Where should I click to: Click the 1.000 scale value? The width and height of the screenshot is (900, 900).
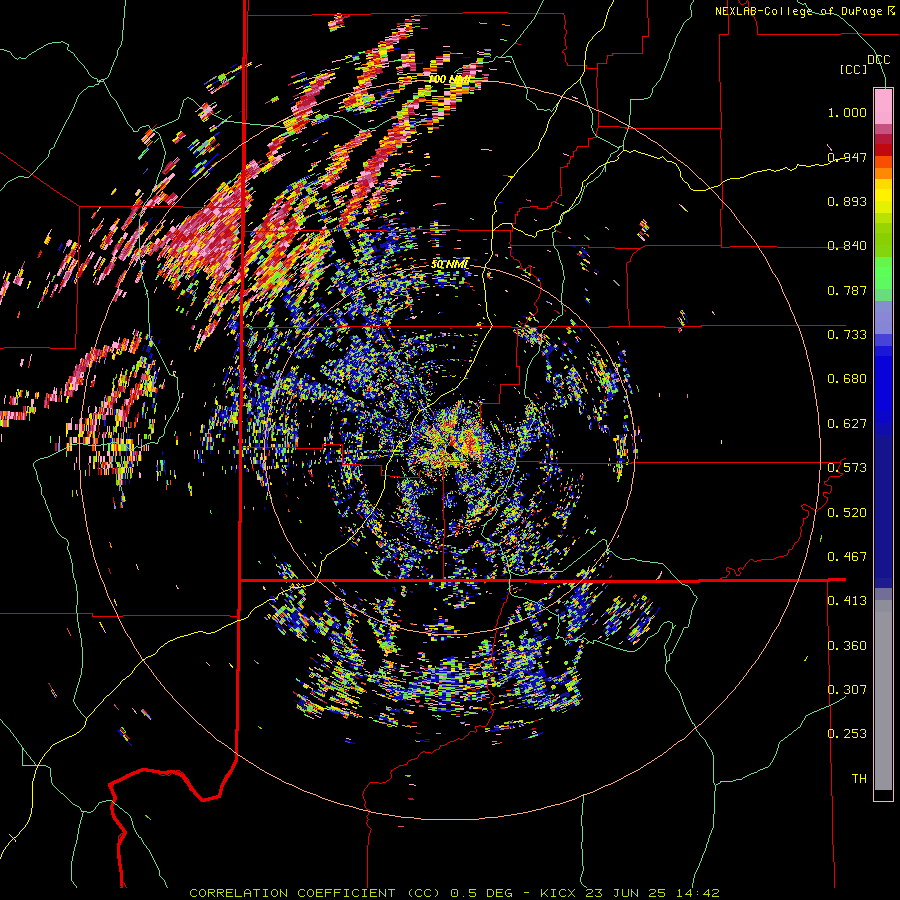click(847, 112)
